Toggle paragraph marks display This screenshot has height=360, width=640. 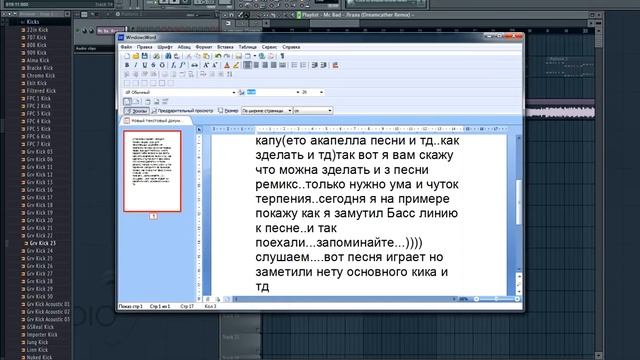point(282,56)
